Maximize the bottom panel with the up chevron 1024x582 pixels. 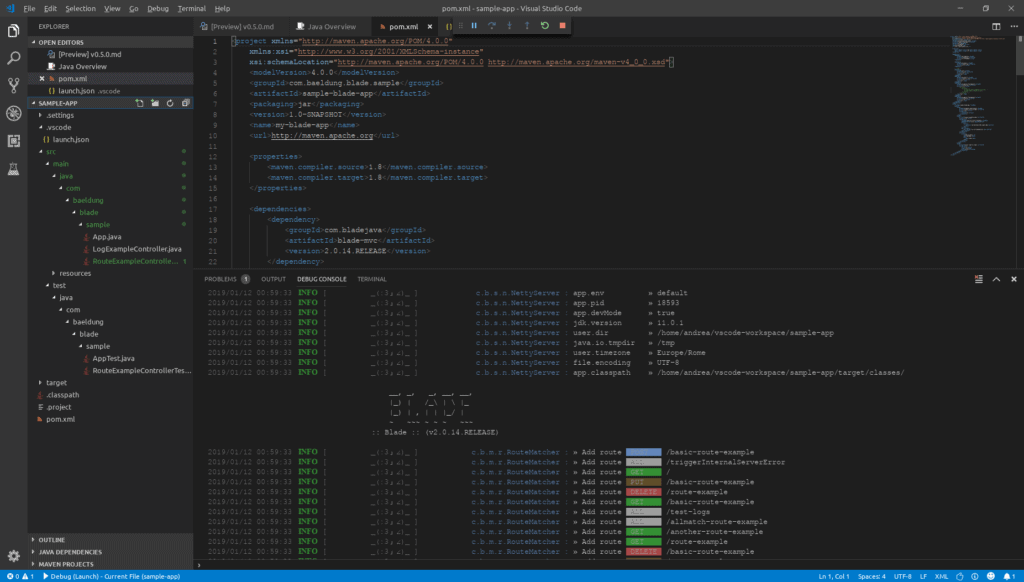[996, 279]
